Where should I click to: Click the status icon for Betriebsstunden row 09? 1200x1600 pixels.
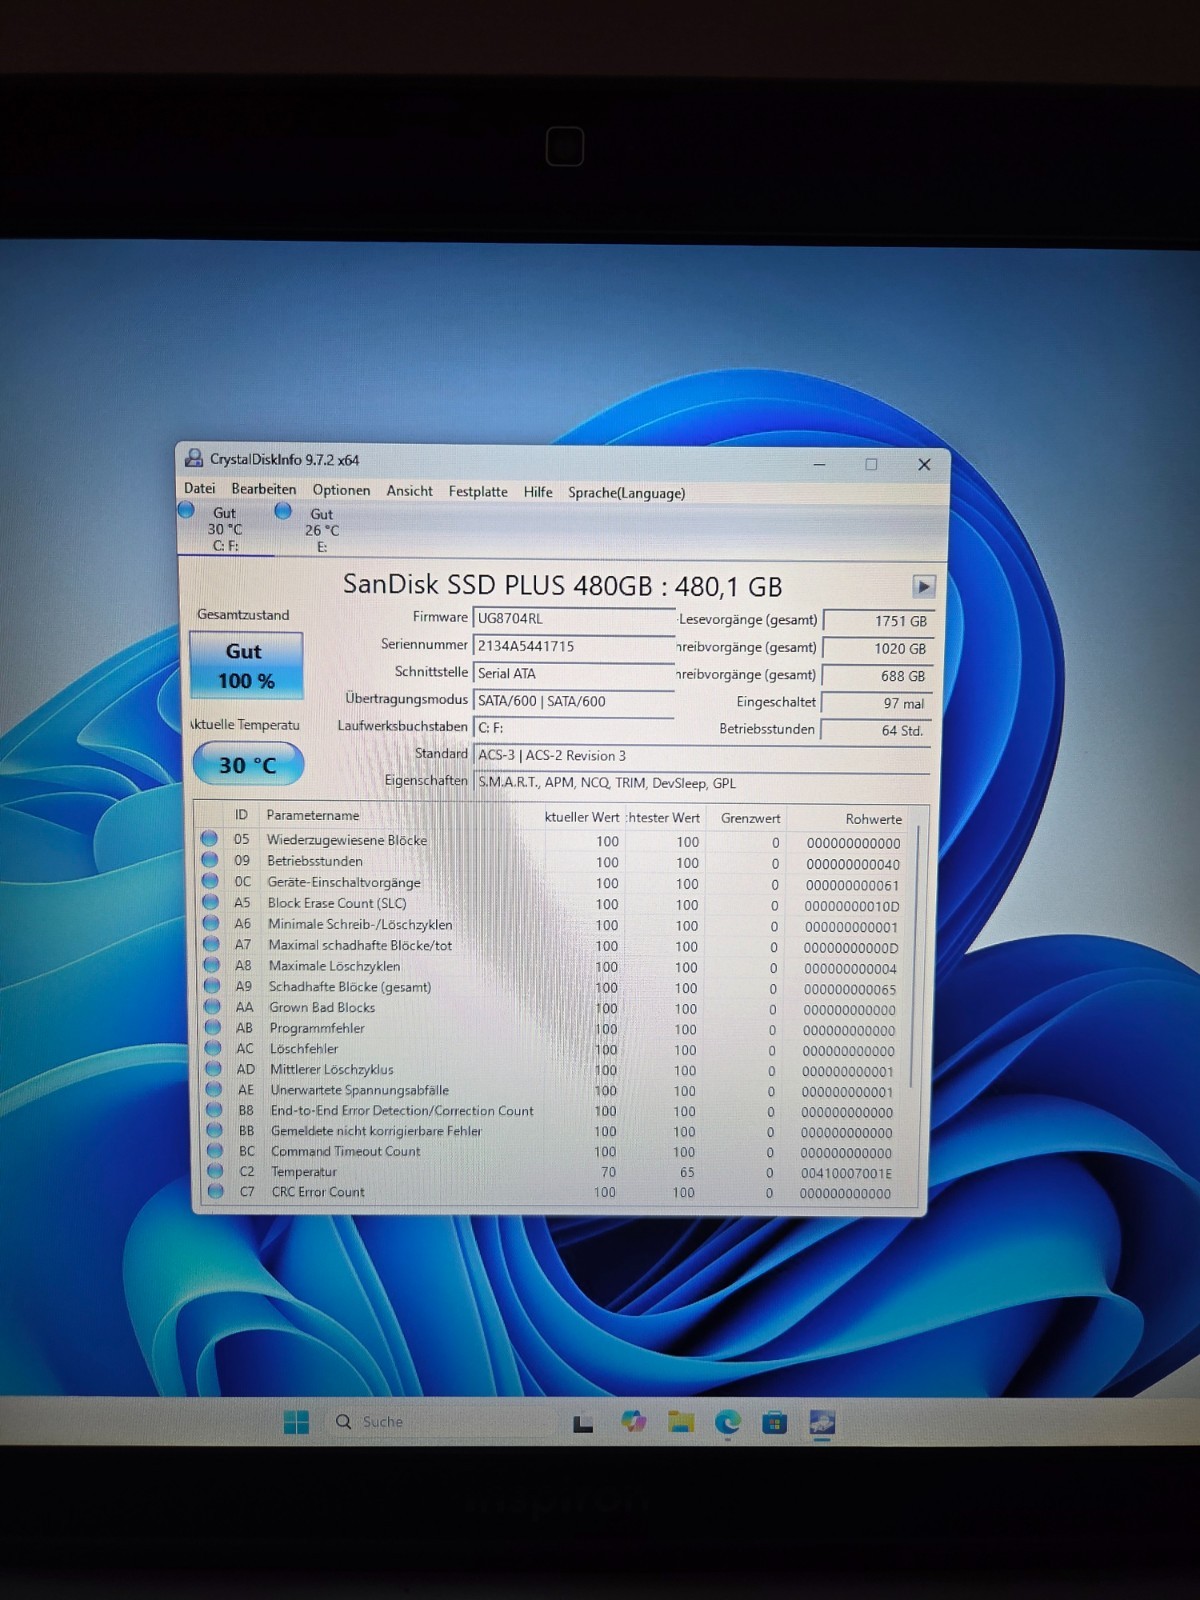(x=210, y=859)
